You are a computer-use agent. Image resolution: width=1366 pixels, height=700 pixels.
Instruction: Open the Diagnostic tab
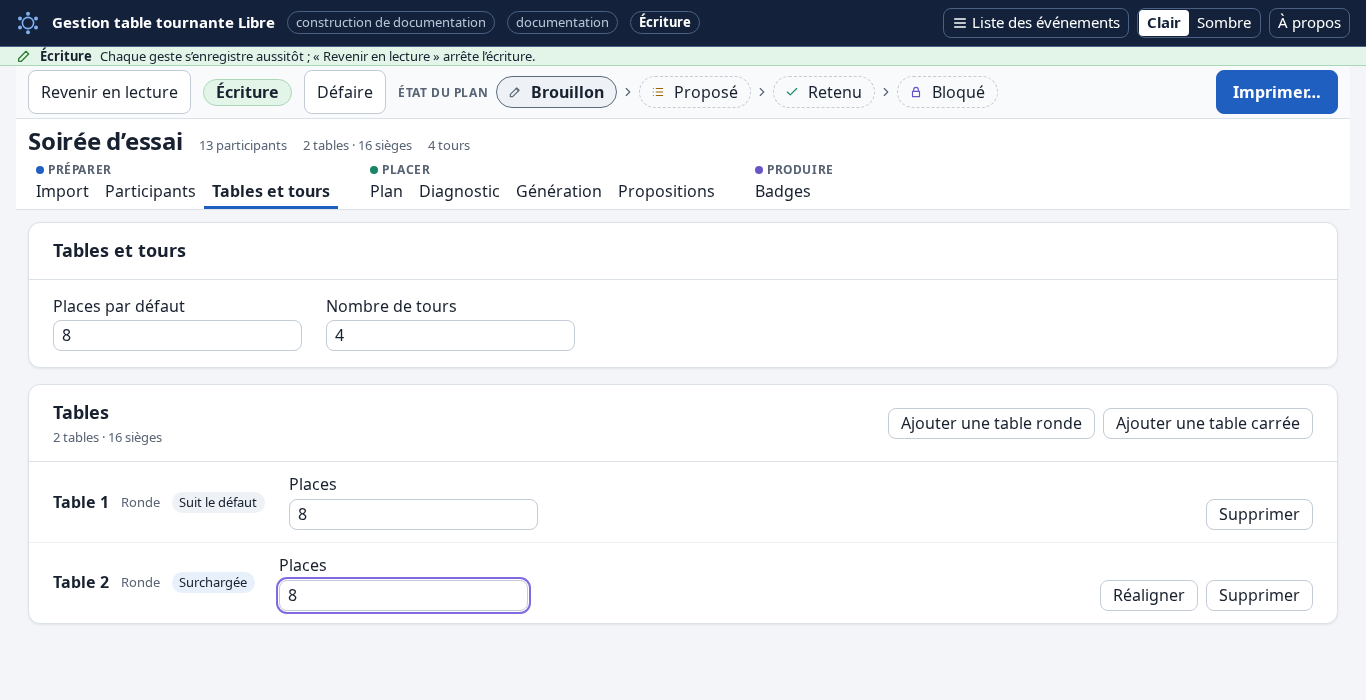tap(459, 191)
